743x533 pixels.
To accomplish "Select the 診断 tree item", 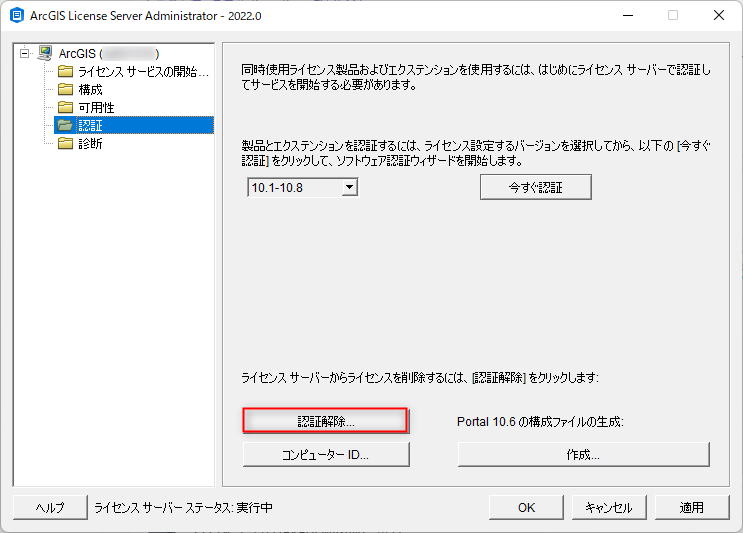I will (91, 144).
